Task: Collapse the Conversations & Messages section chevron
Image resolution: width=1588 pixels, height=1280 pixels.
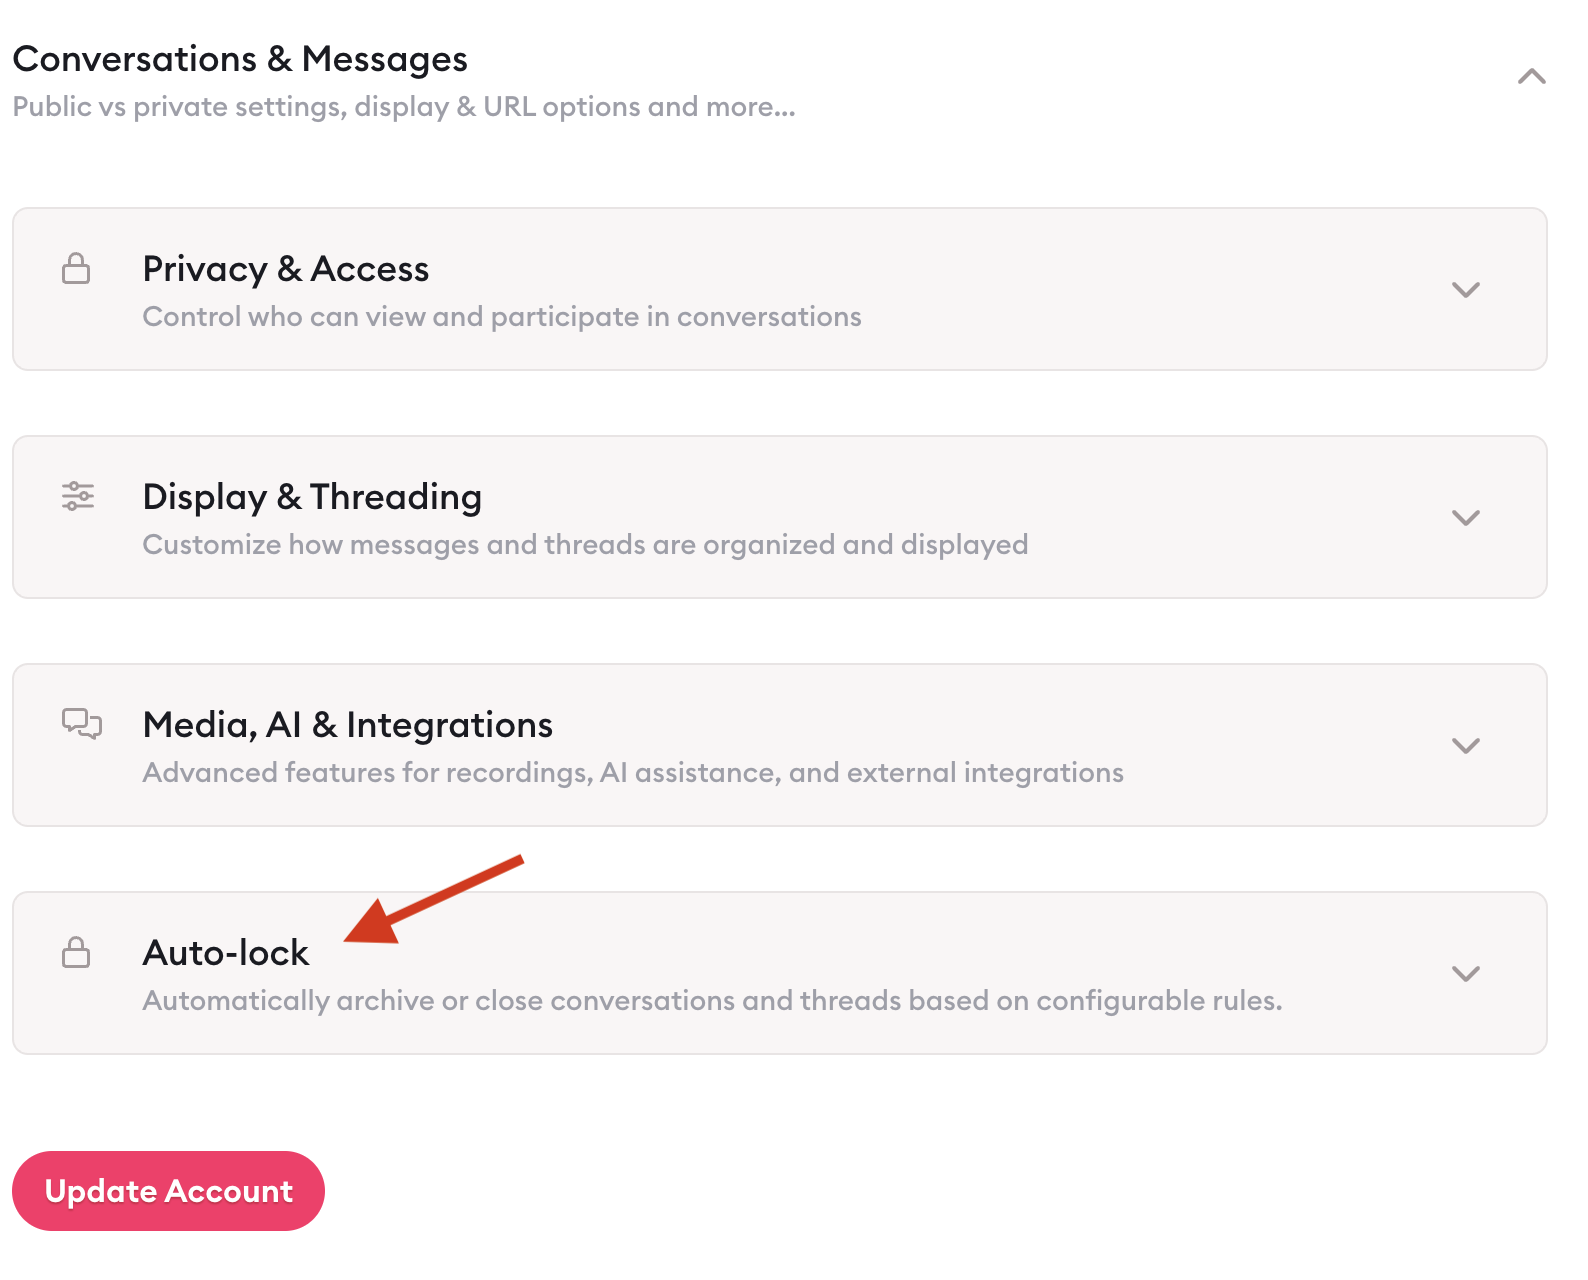Action: [1531, 77]
